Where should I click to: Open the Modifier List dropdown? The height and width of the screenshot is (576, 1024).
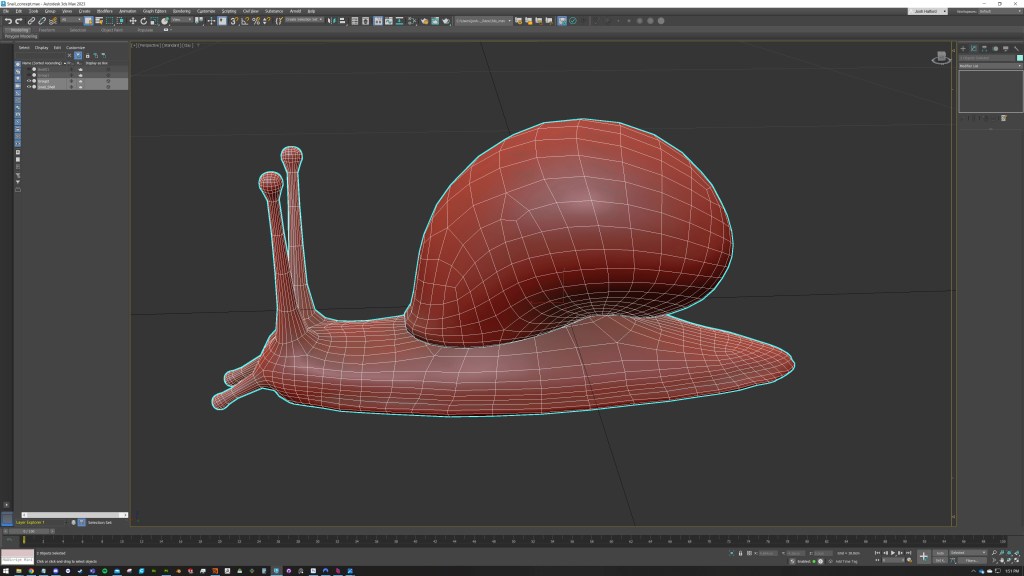click(x=990, y=65)
